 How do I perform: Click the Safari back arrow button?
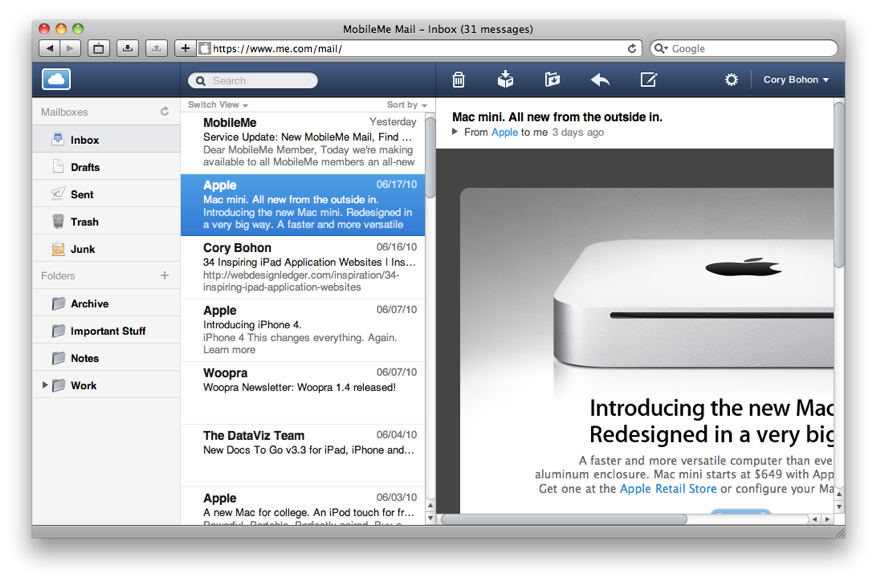tap(50, 49)
